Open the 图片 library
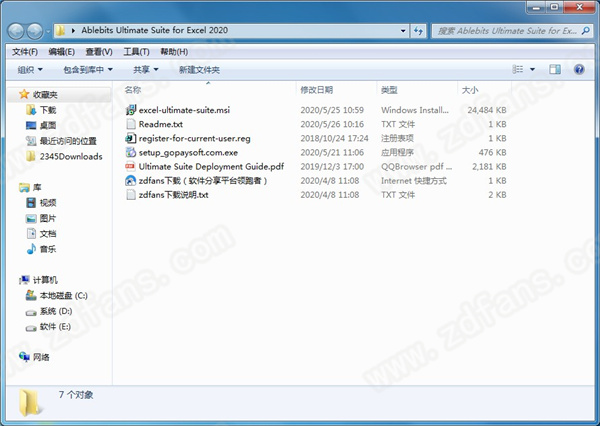This screenshot has width=600, height=426. 41,218
